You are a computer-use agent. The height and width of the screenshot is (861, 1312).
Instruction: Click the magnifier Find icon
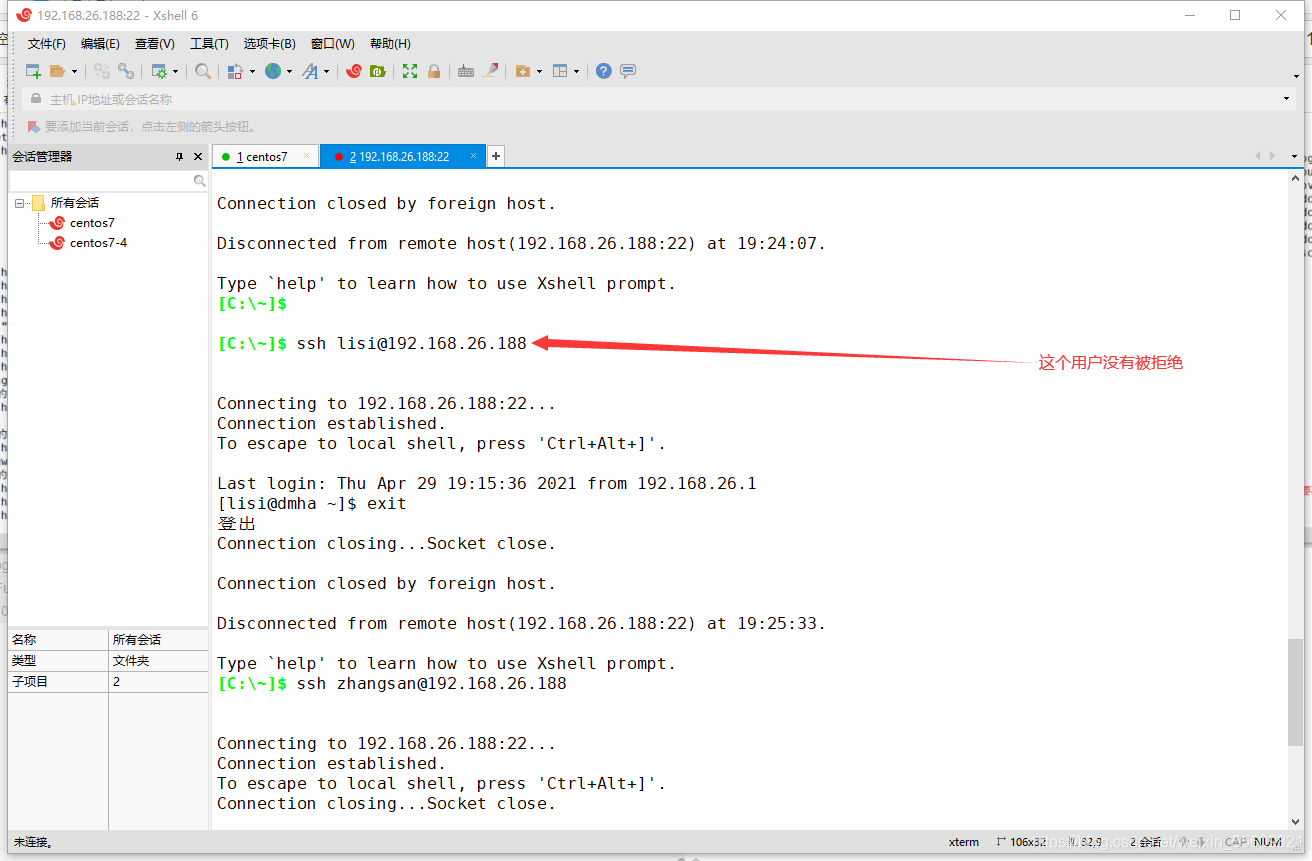click(x=203, y=71)
